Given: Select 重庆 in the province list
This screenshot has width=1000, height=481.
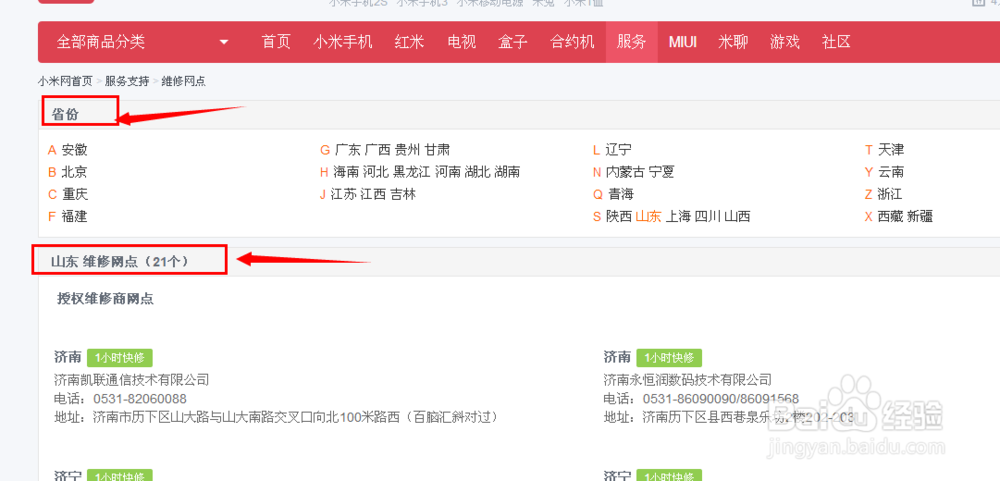Looking at the screenshot, I should pyautogui.click(x=75, y=194).
